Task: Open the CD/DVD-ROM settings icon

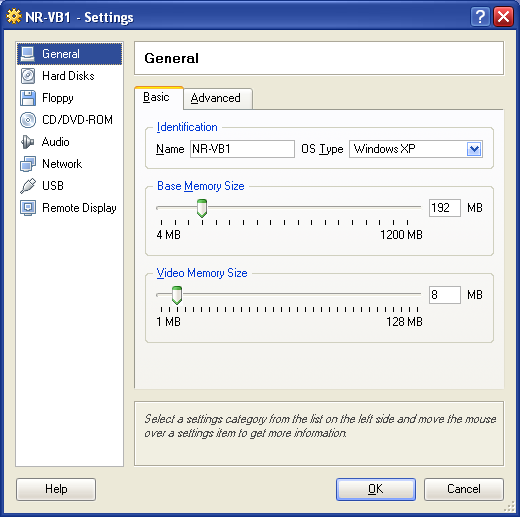Action: click(x=28, y=120)
